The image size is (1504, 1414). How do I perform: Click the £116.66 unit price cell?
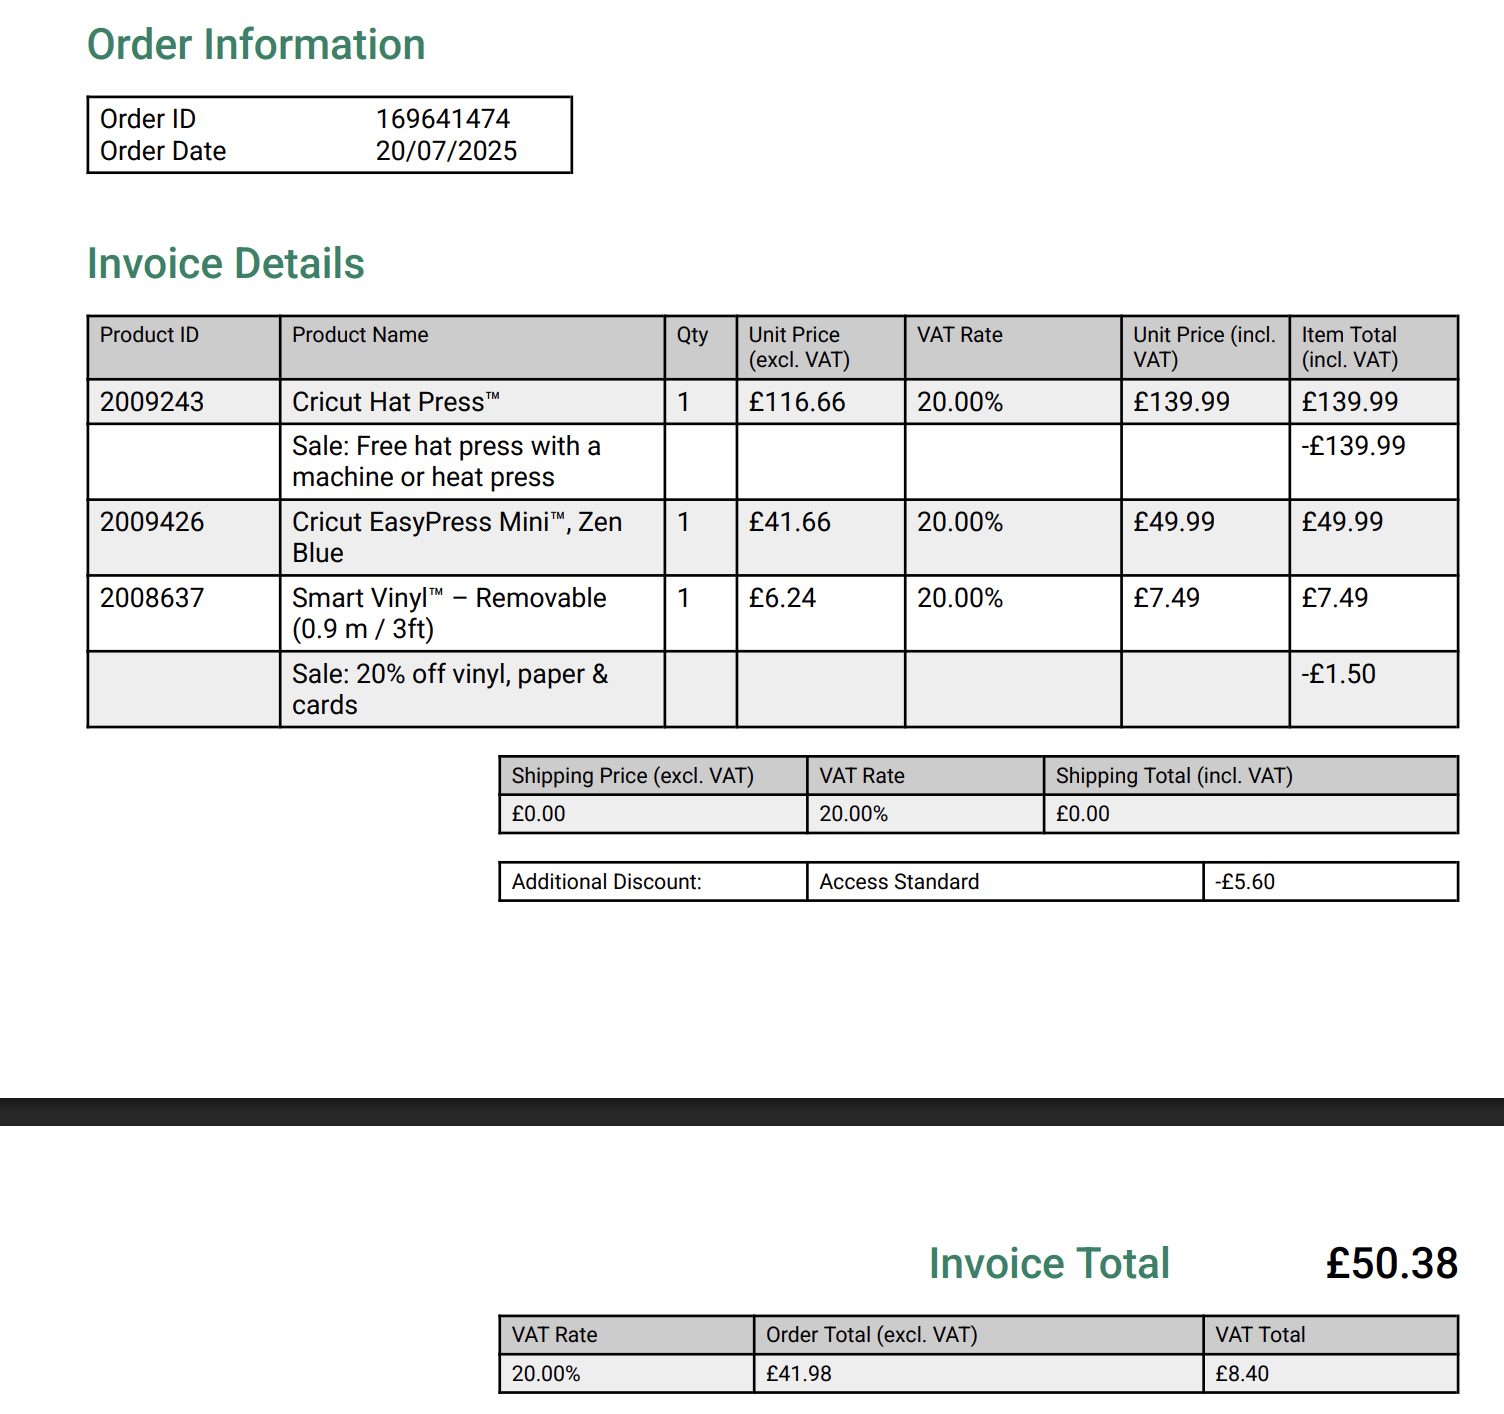821,402
